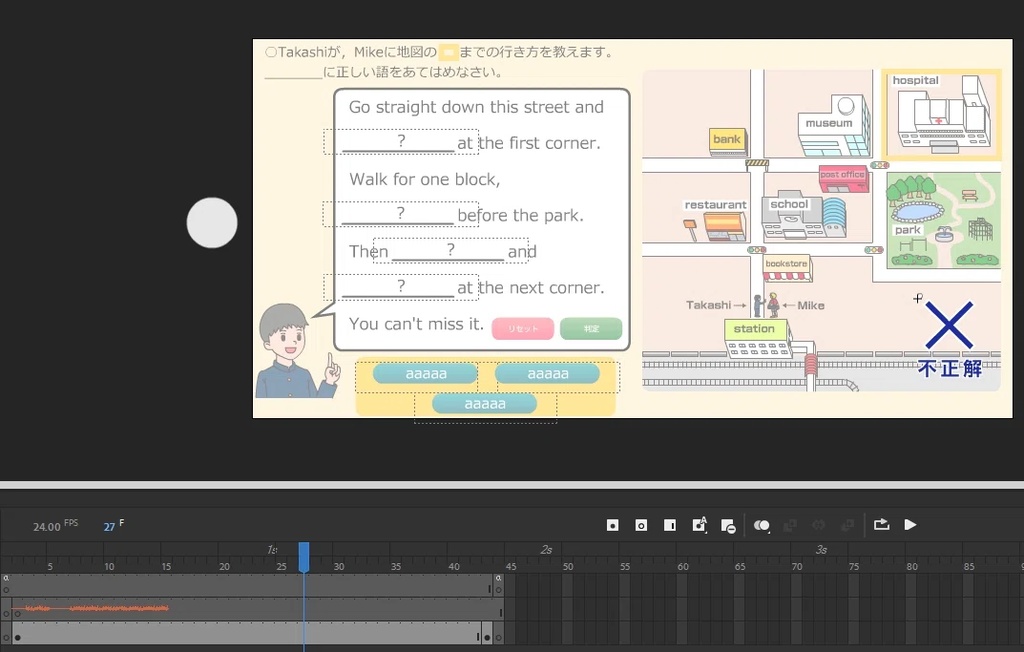Click the Create Shape Tween icon
This screenshot has height=652, width=1024.
coord(845,525)
